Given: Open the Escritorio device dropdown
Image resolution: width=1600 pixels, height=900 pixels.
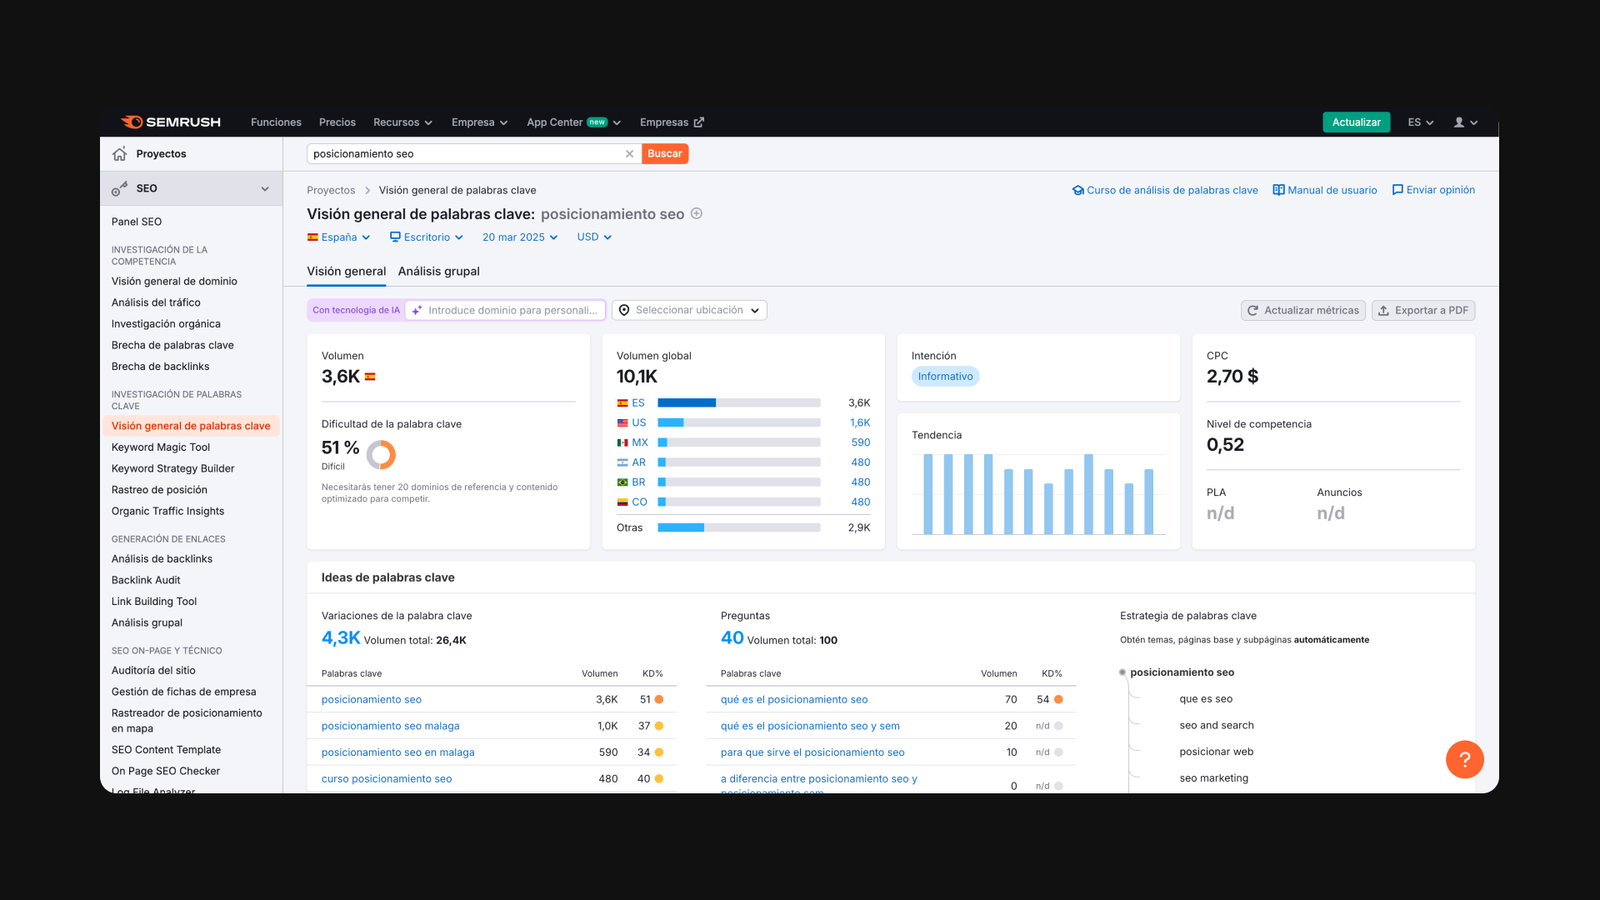Looking at the screenshot, I should [426, 237].
